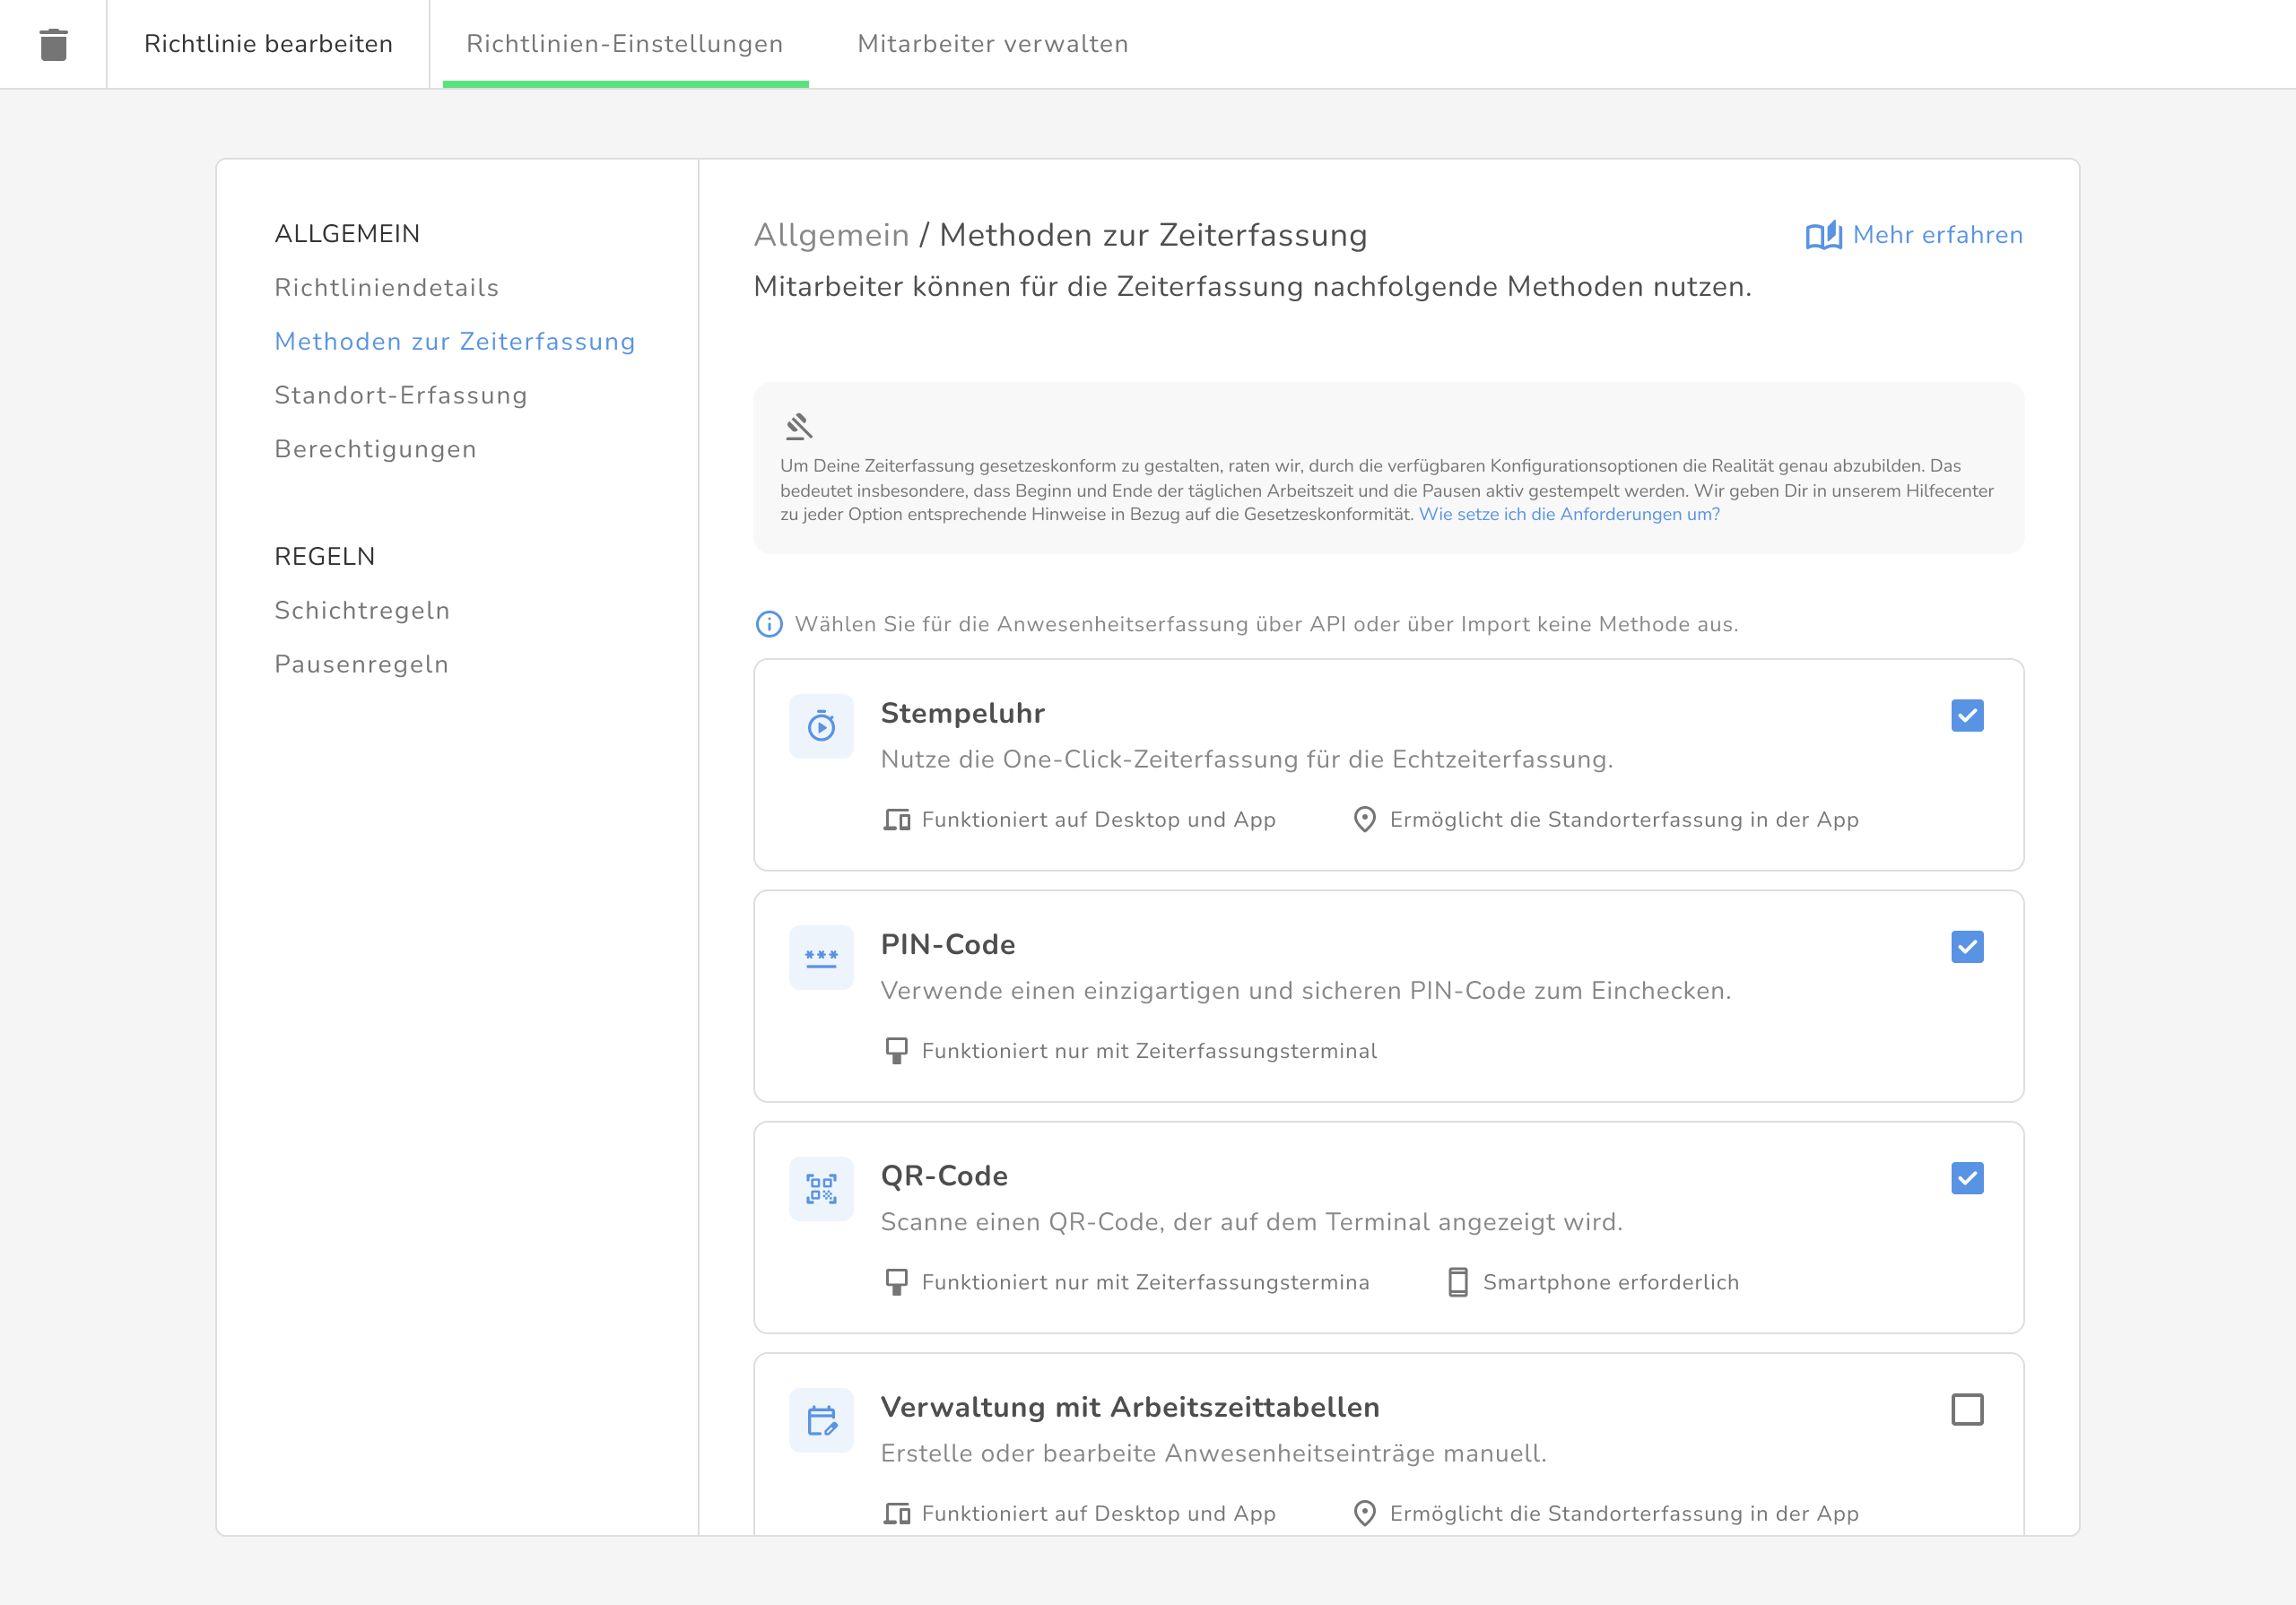Go to Standort-Erfassung in sidebar
The width and height of the screenshot is (2296, 1605).
pyautogui.click(x=400, y=395)
